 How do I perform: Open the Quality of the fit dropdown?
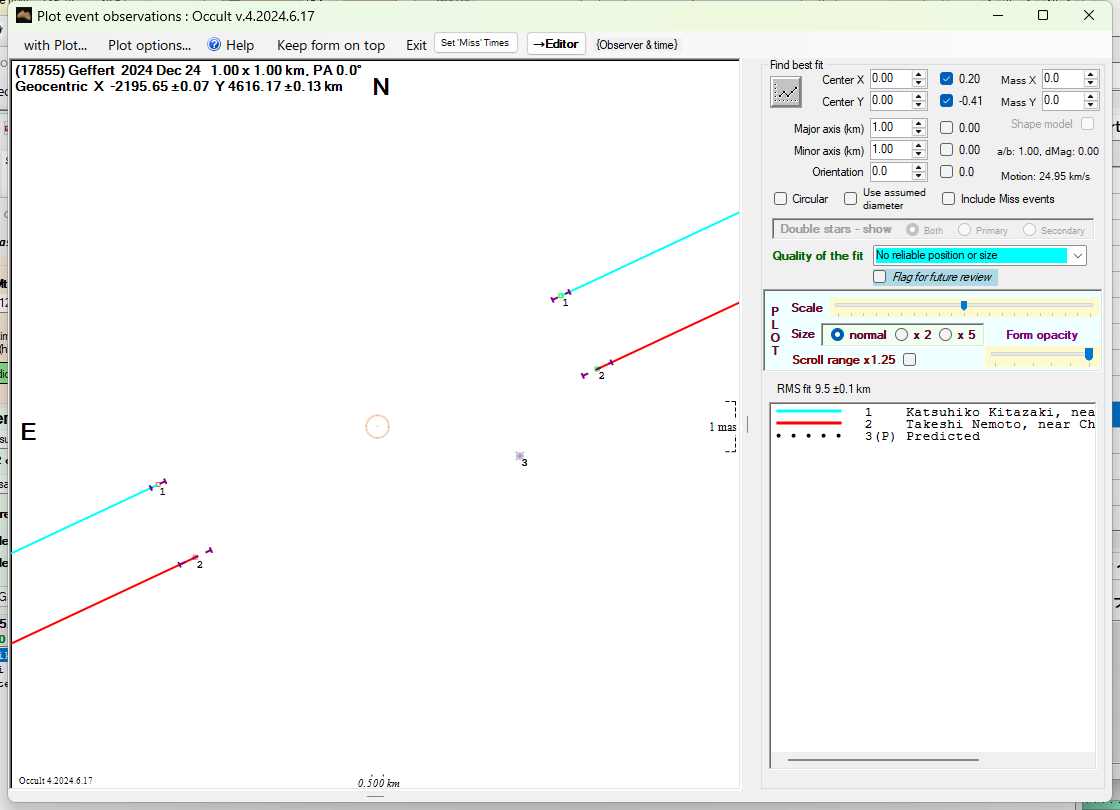pos(1077,256)
